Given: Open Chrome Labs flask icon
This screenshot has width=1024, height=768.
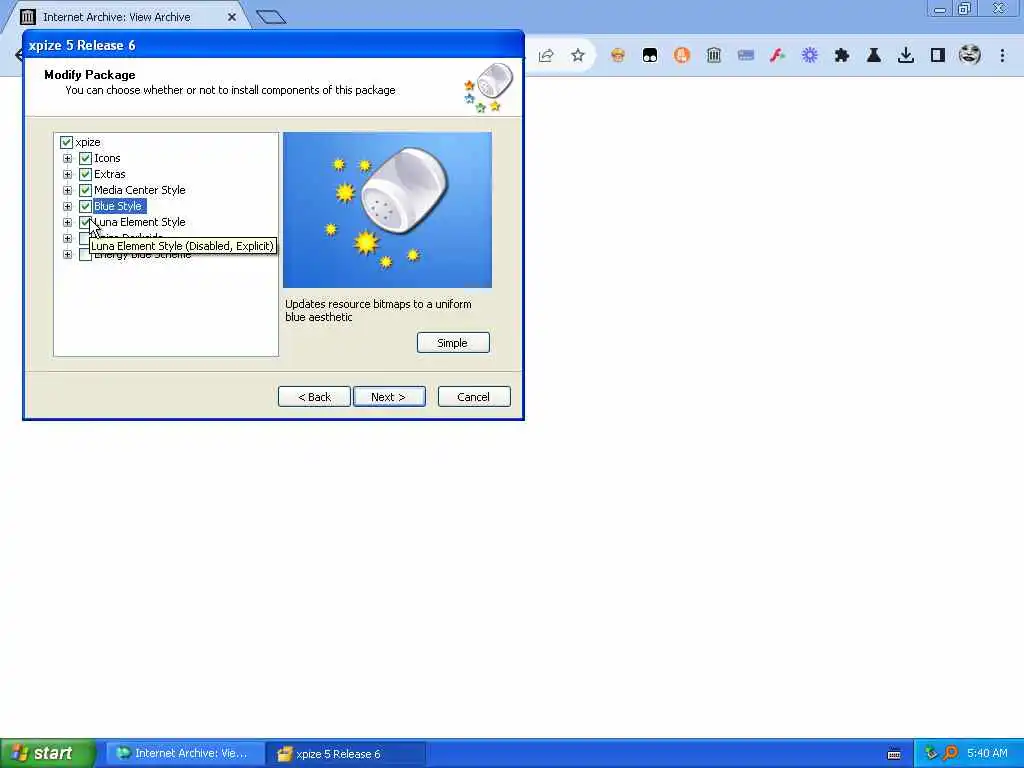Looking at the screenshot, I should (x=874, y=56).
